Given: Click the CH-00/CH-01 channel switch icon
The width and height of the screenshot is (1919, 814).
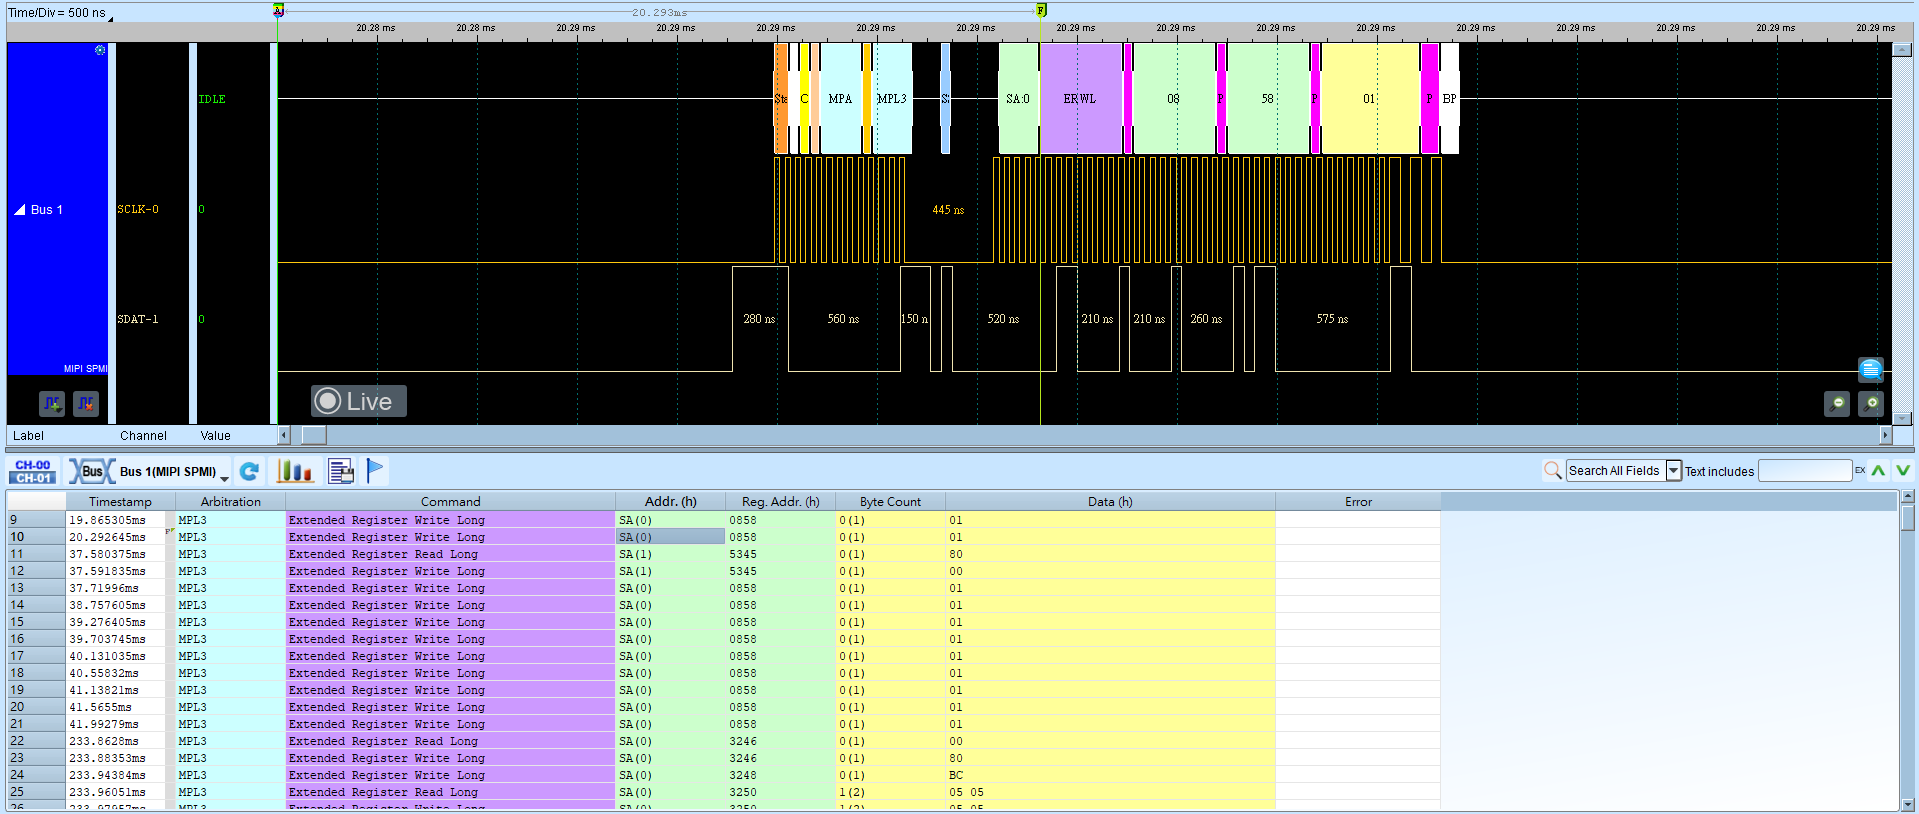Looking at the screenshot, I should click(33, 471).
